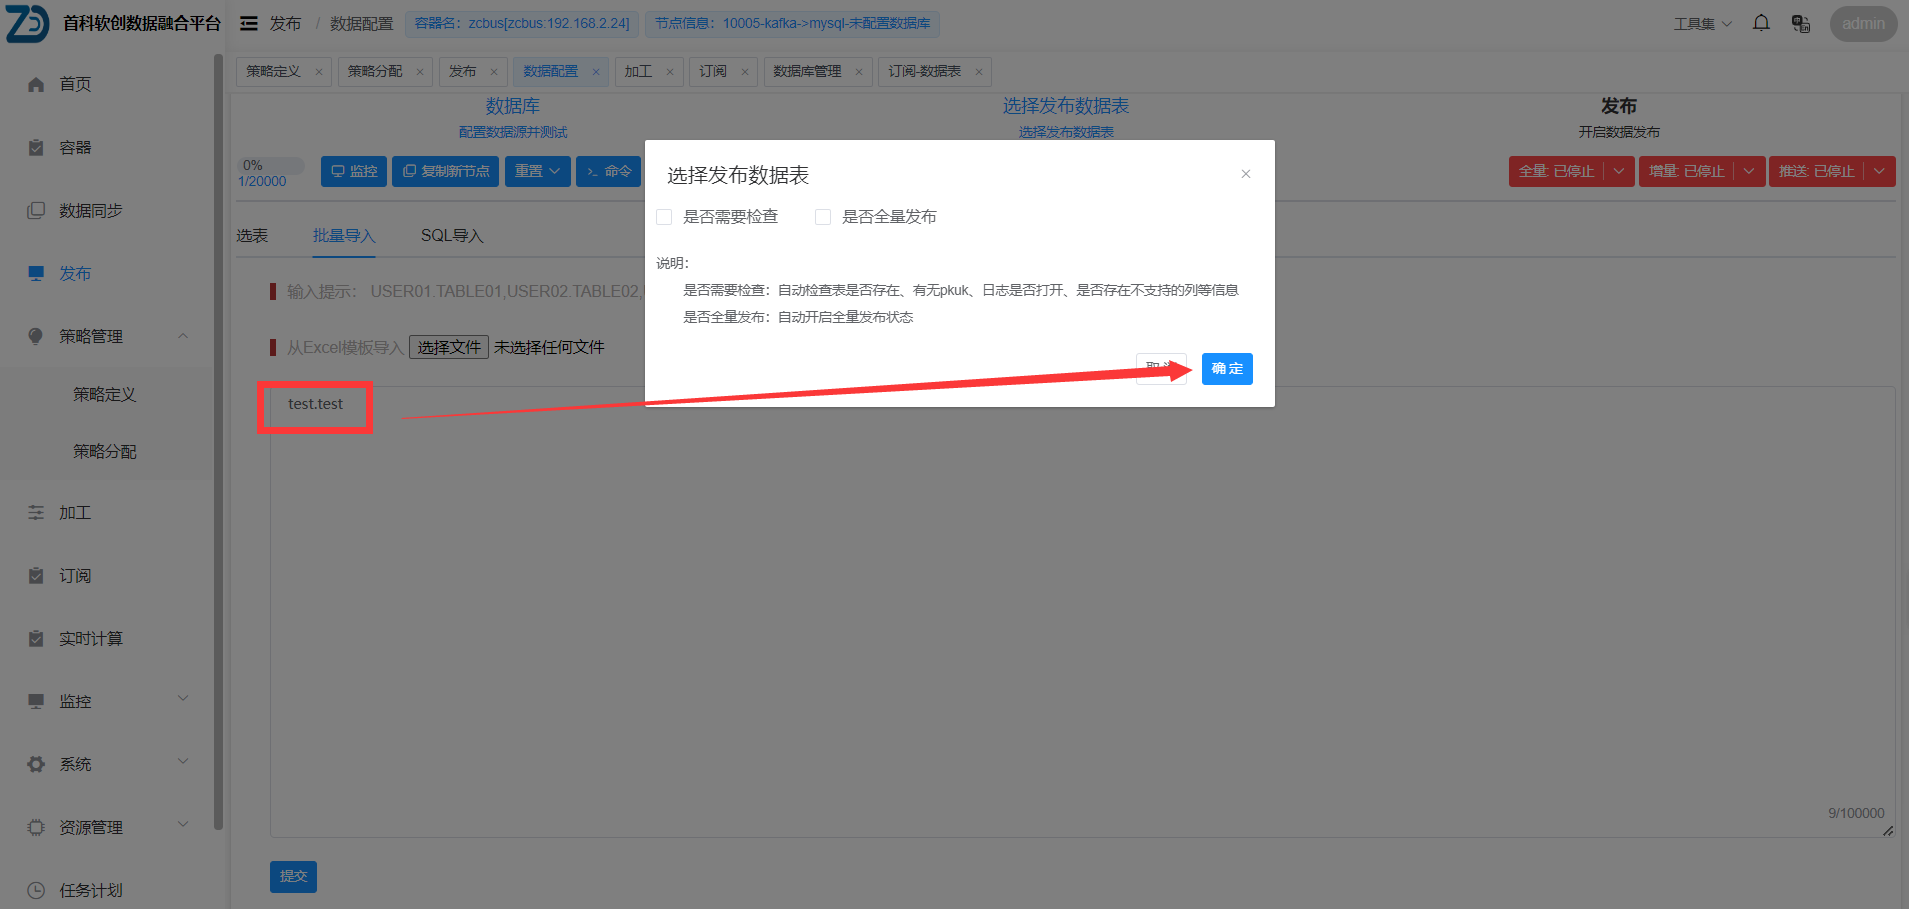1909x909 pixels.
Task: Enable the 是否全量发布 checkbox
Action: click(x=822, y=216)
